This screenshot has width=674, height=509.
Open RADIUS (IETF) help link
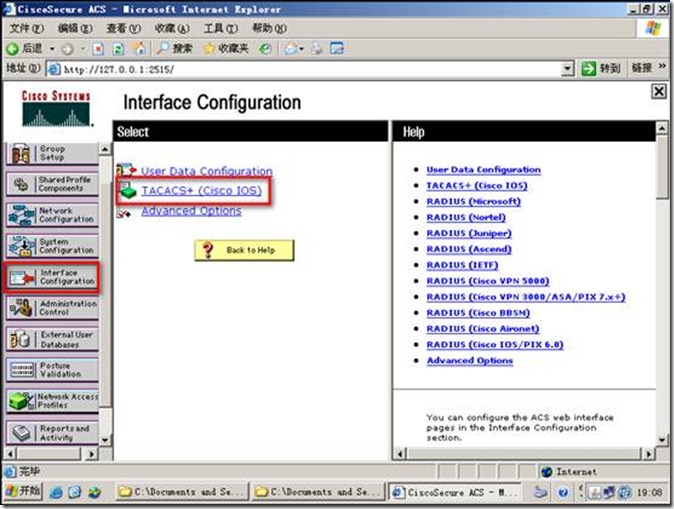tap(462, 265)
